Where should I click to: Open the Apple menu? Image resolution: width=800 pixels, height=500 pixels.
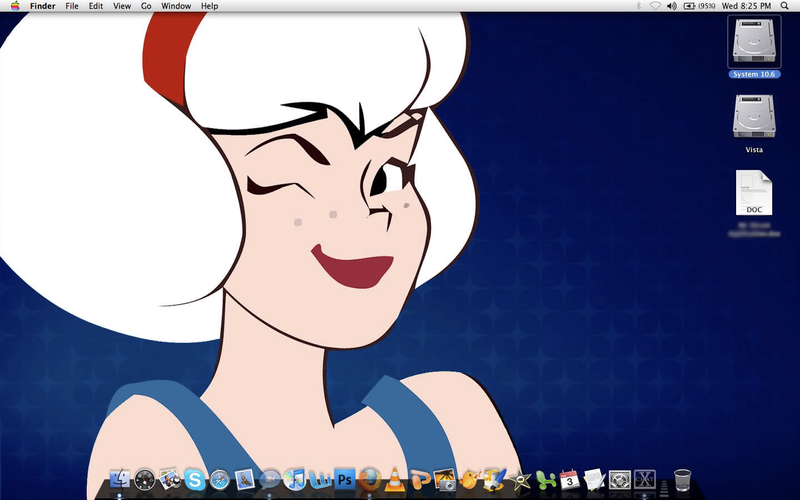click(15, 6)
